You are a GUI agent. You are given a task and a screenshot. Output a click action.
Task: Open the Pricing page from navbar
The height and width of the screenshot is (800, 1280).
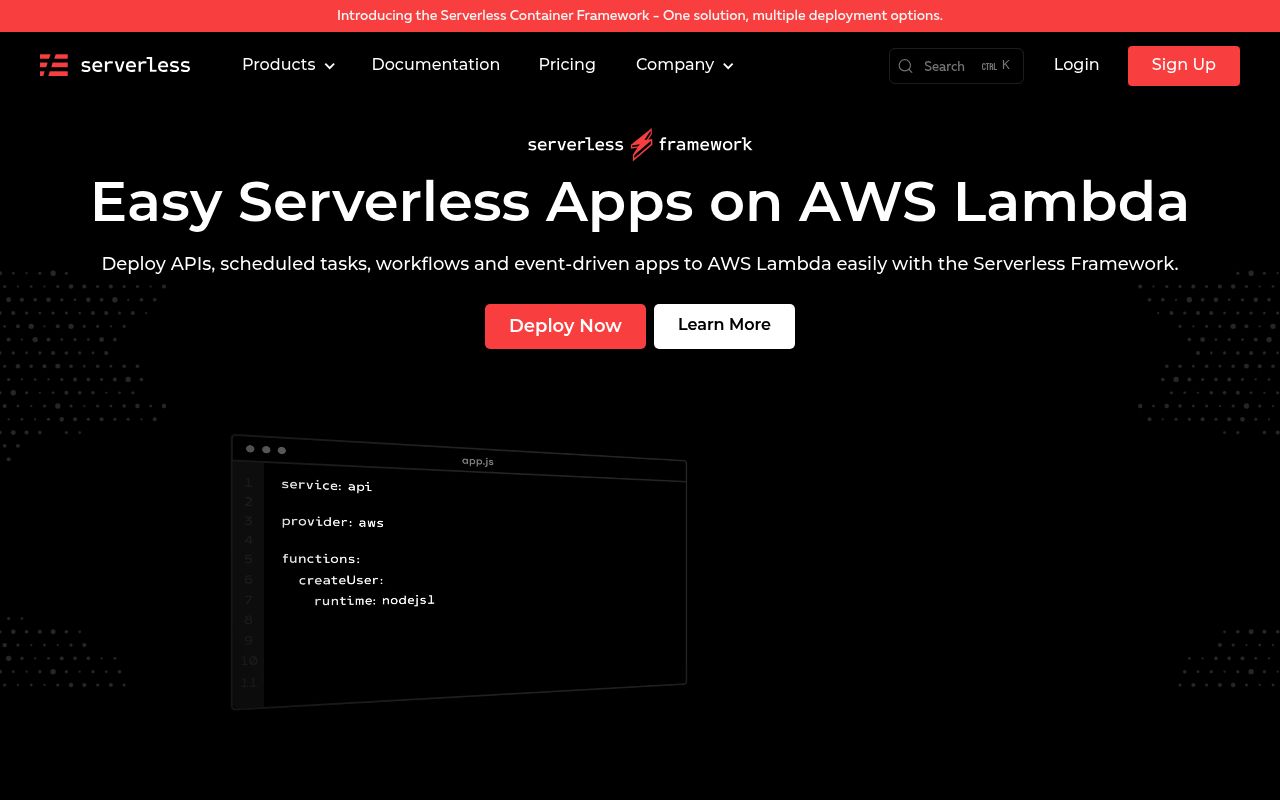coord(567,65)
